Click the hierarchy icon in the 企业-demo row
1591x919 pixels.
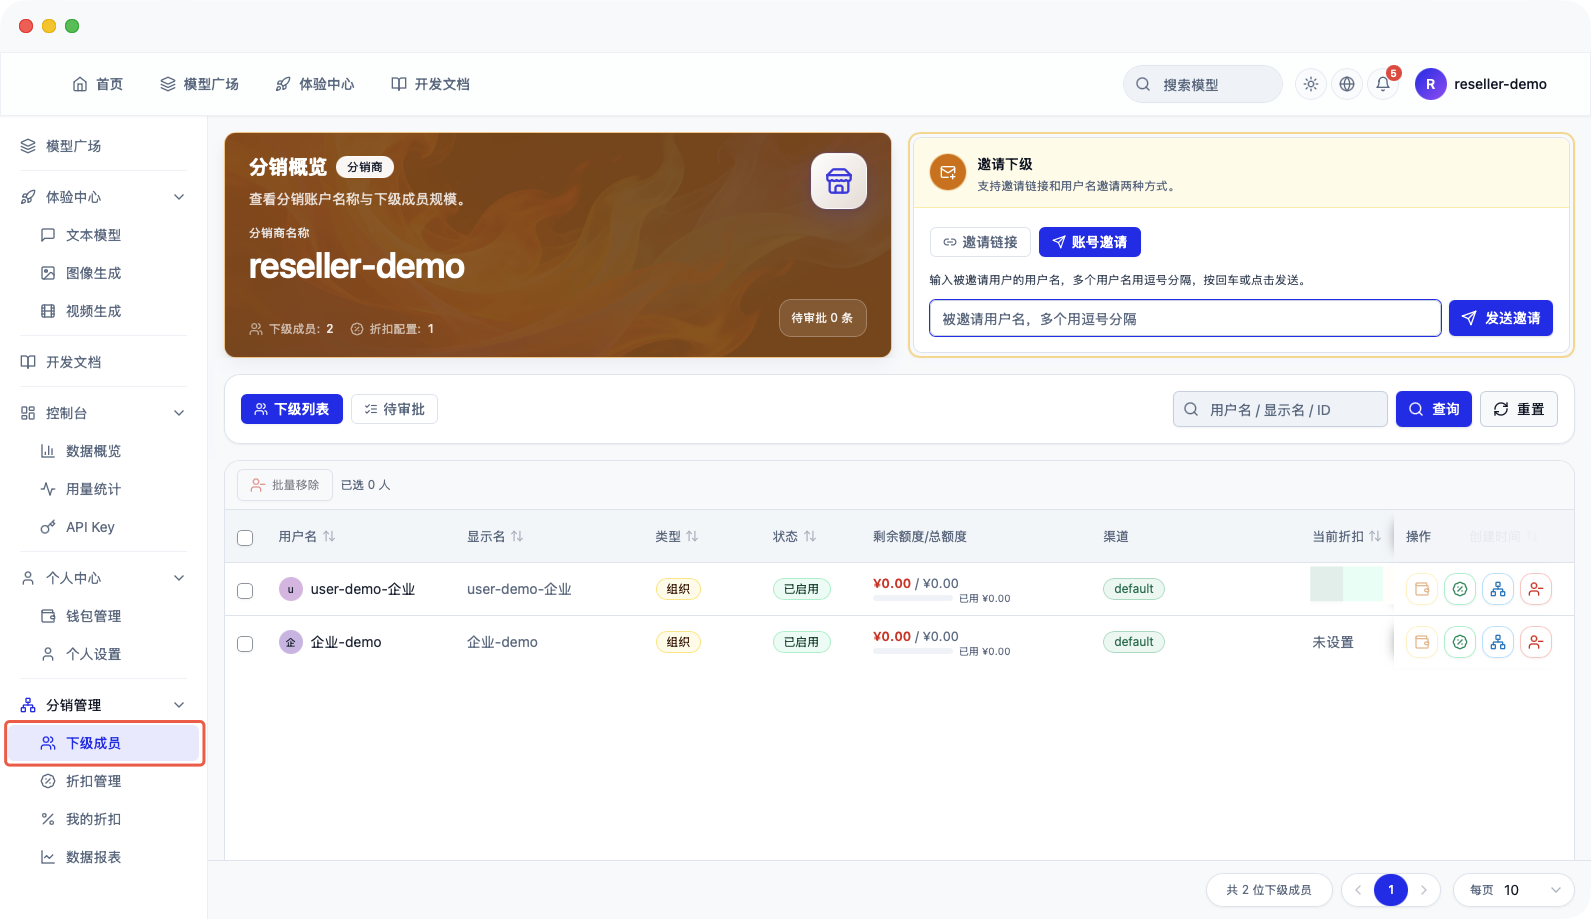1498,642
